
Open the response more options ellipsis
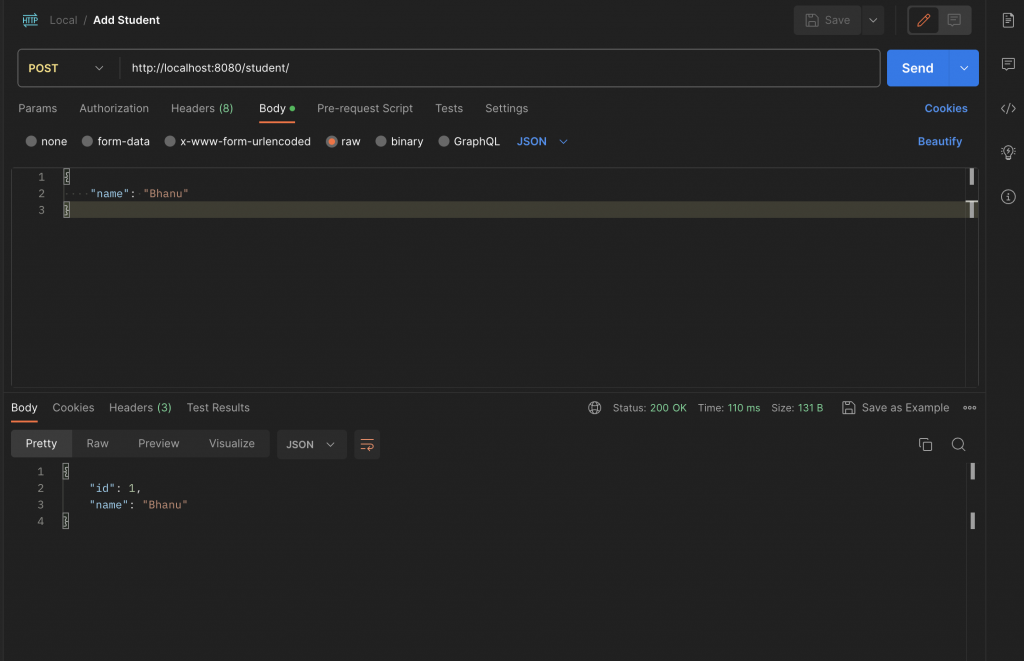(970, 408)
